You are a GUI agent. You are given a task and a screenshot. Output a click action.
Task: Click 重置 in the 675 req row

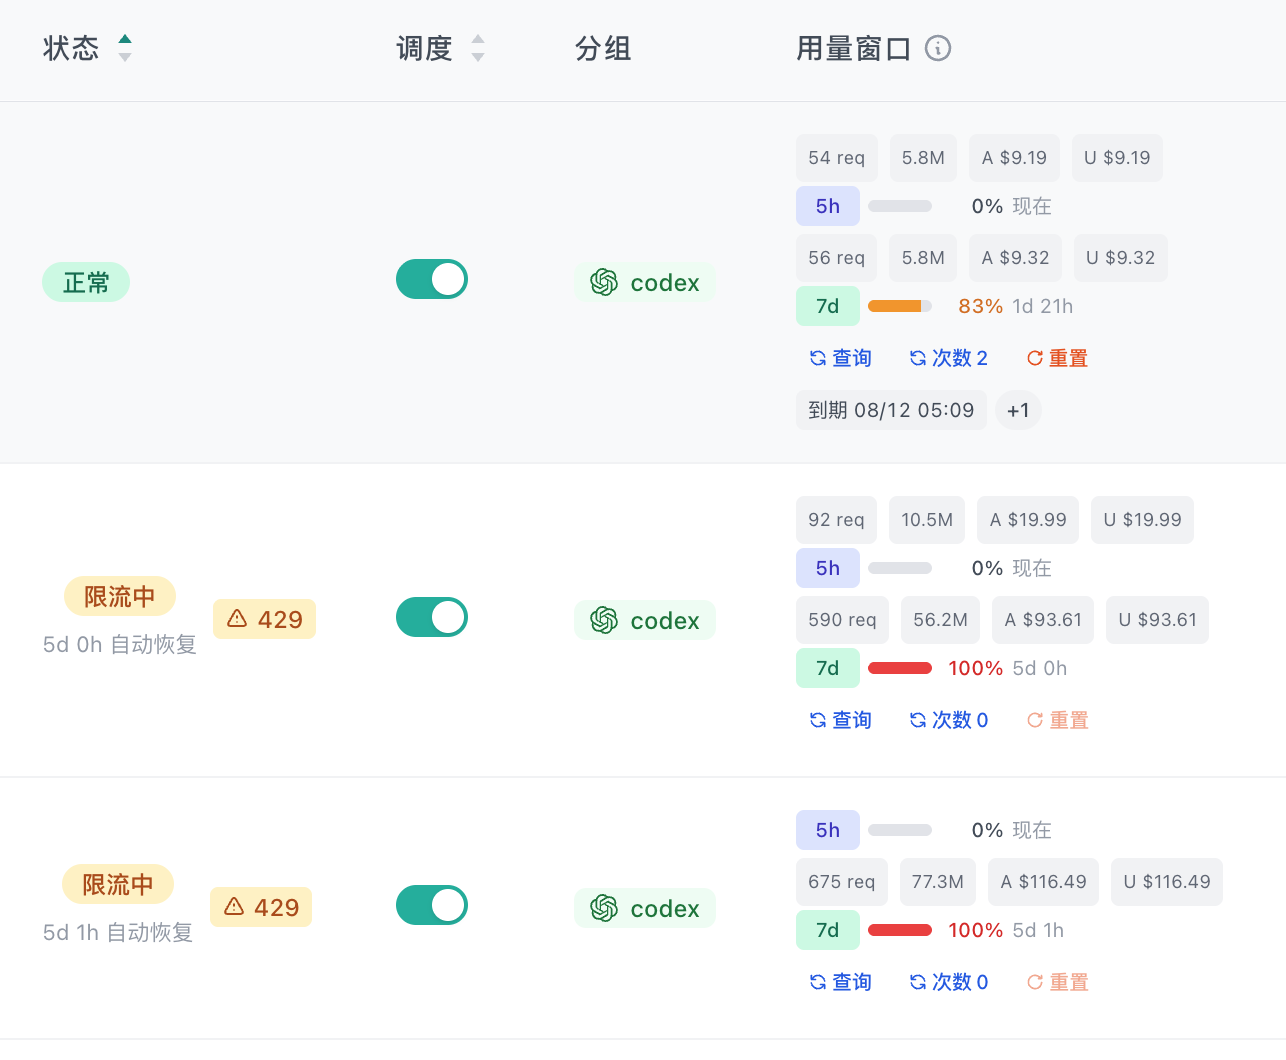tap(1057, 982)
